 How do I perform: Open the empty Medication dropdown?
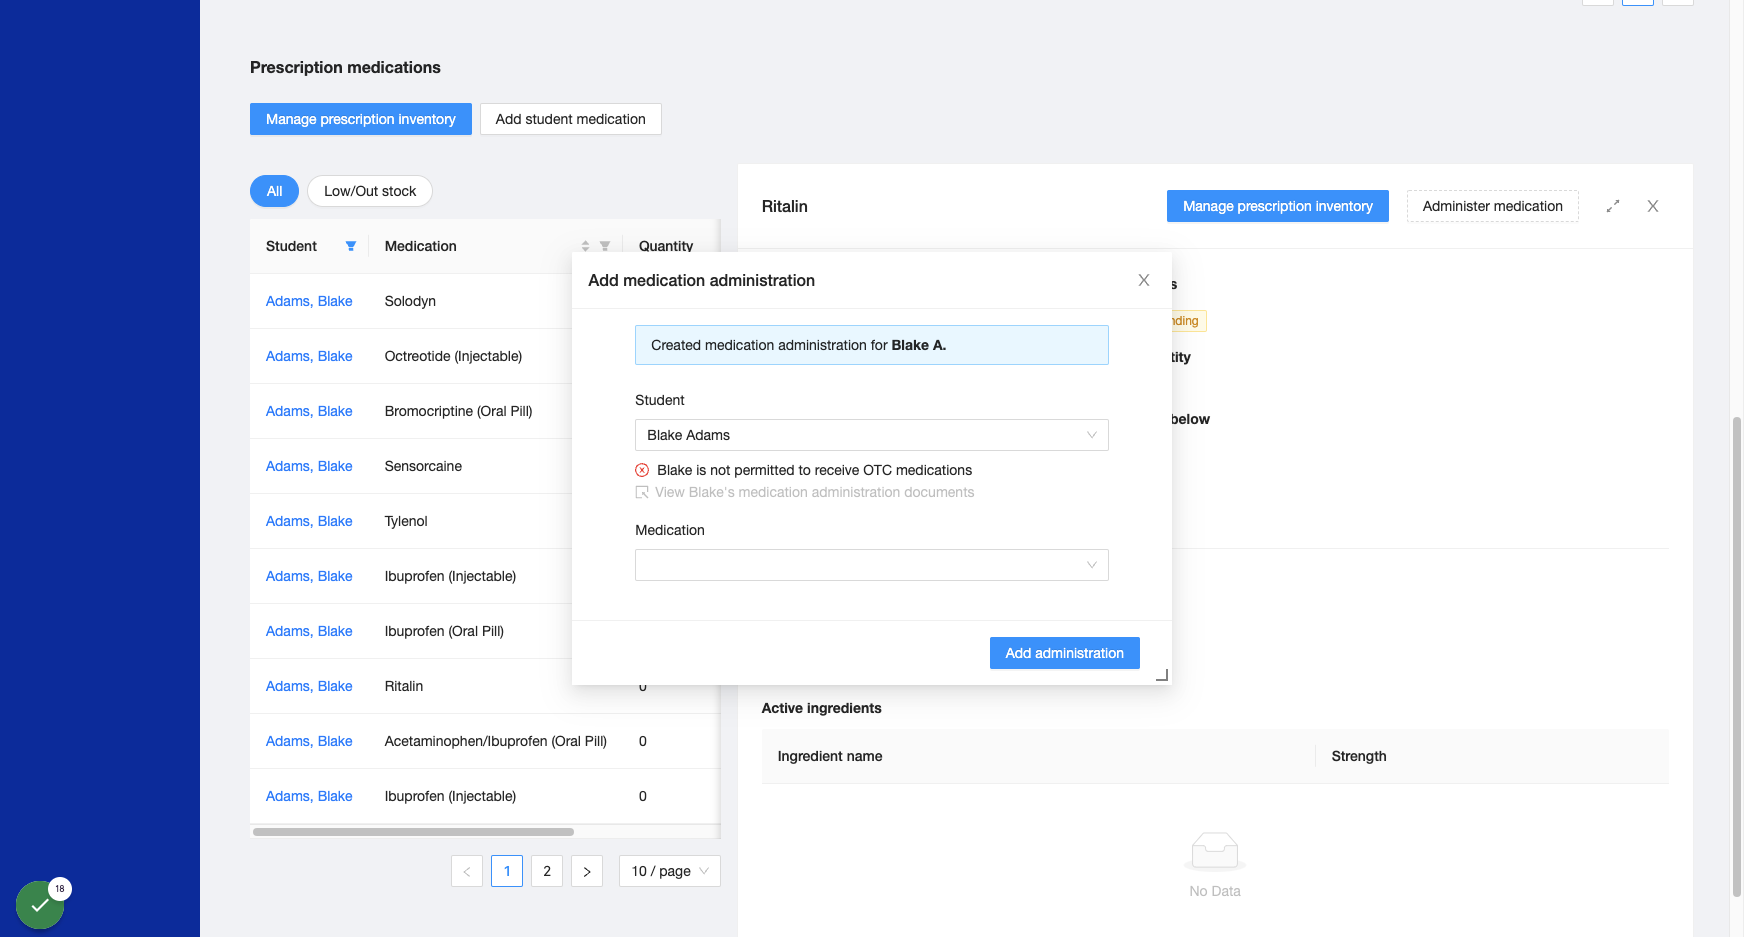coord(872,565)
